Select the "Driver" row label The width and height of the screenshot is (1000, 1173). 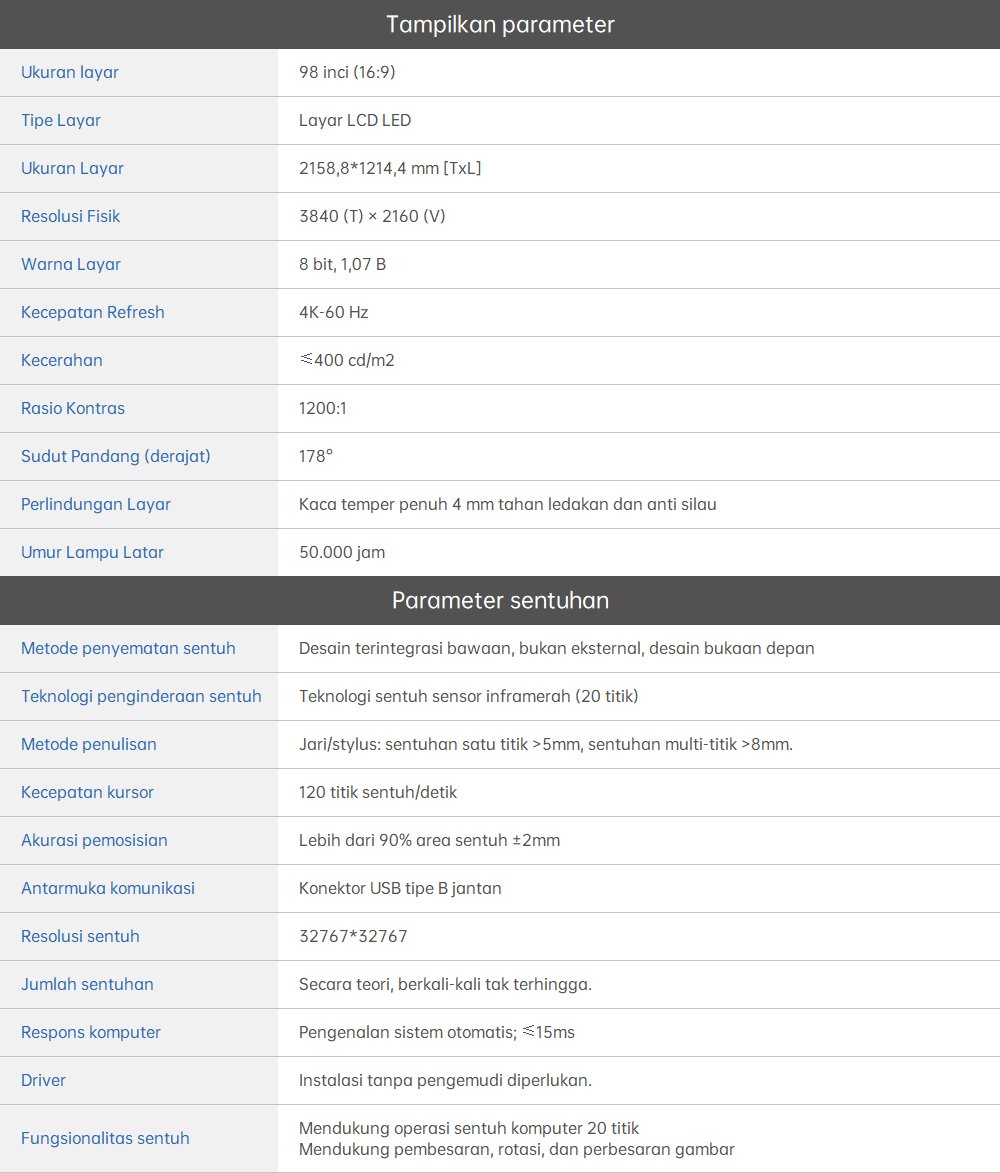(x=43, y=1080)
